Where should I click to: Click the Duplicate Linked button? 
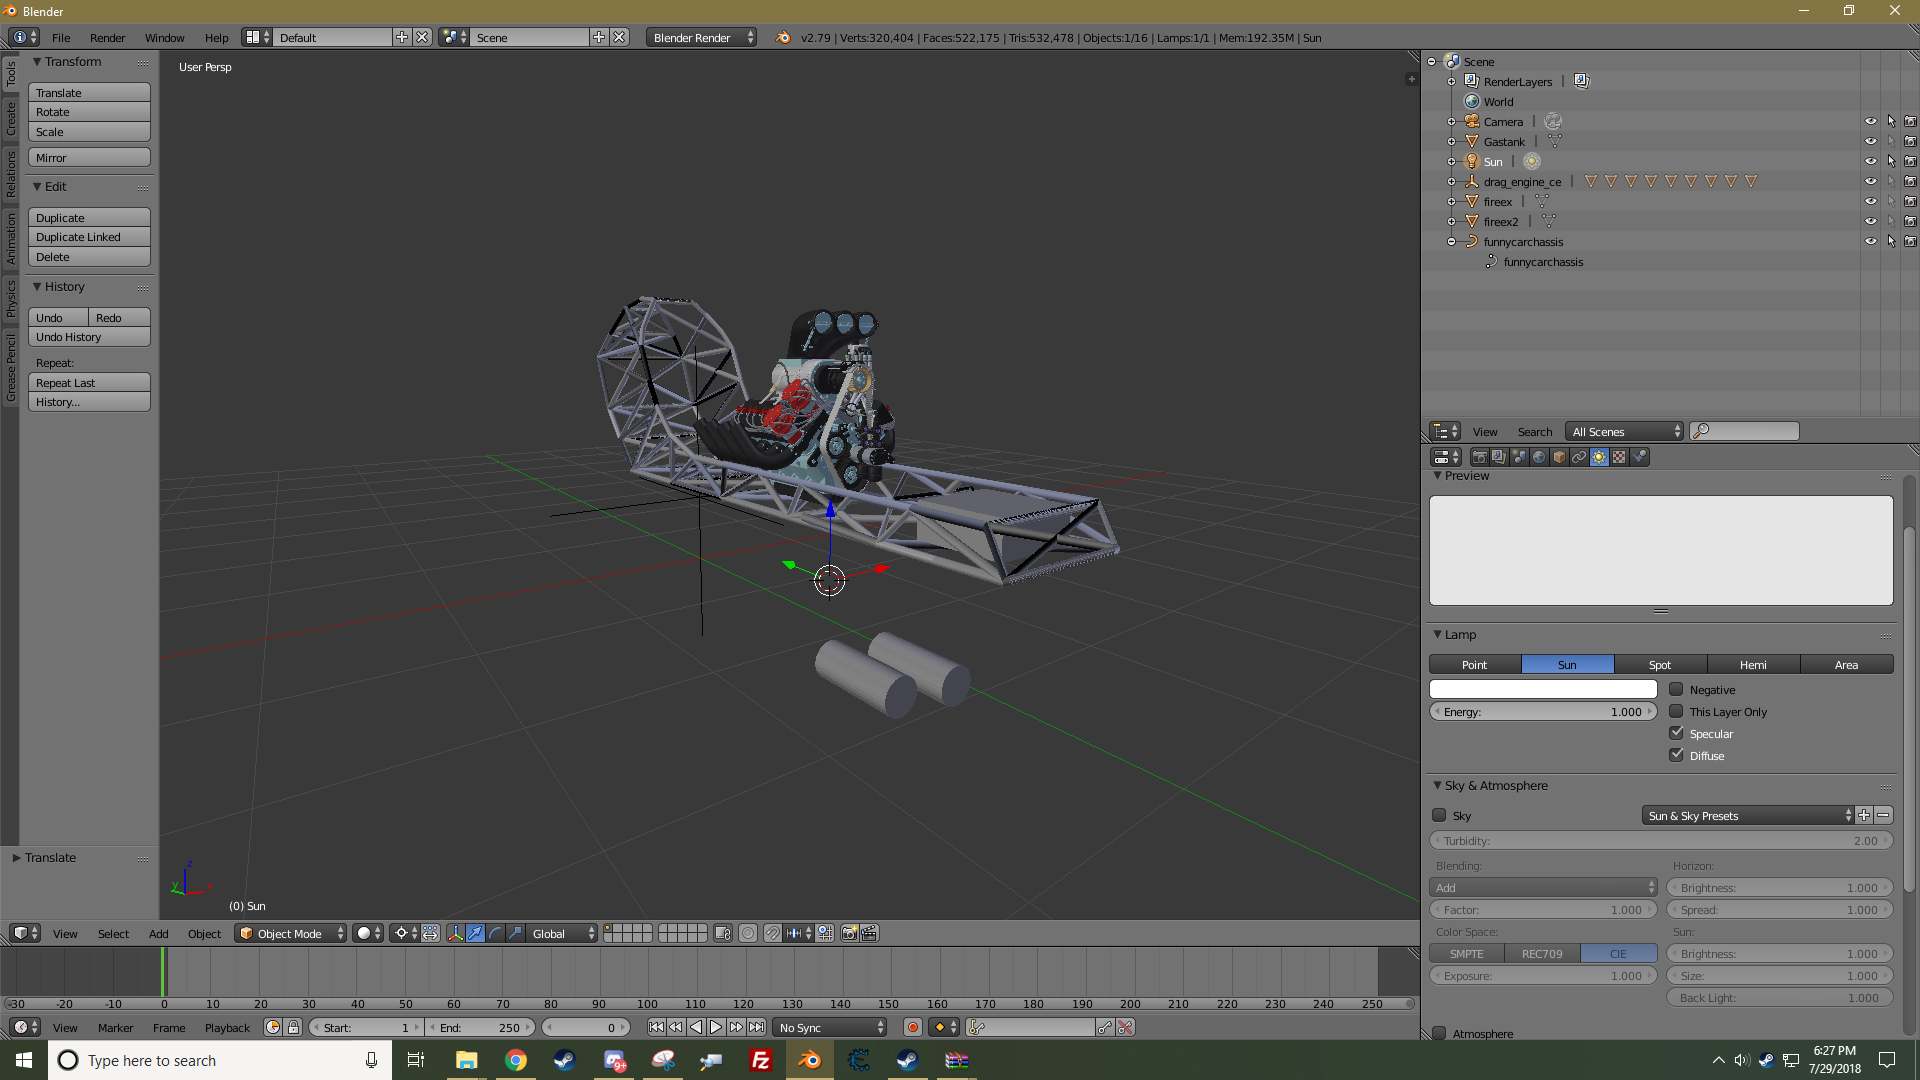coord(89,237)
